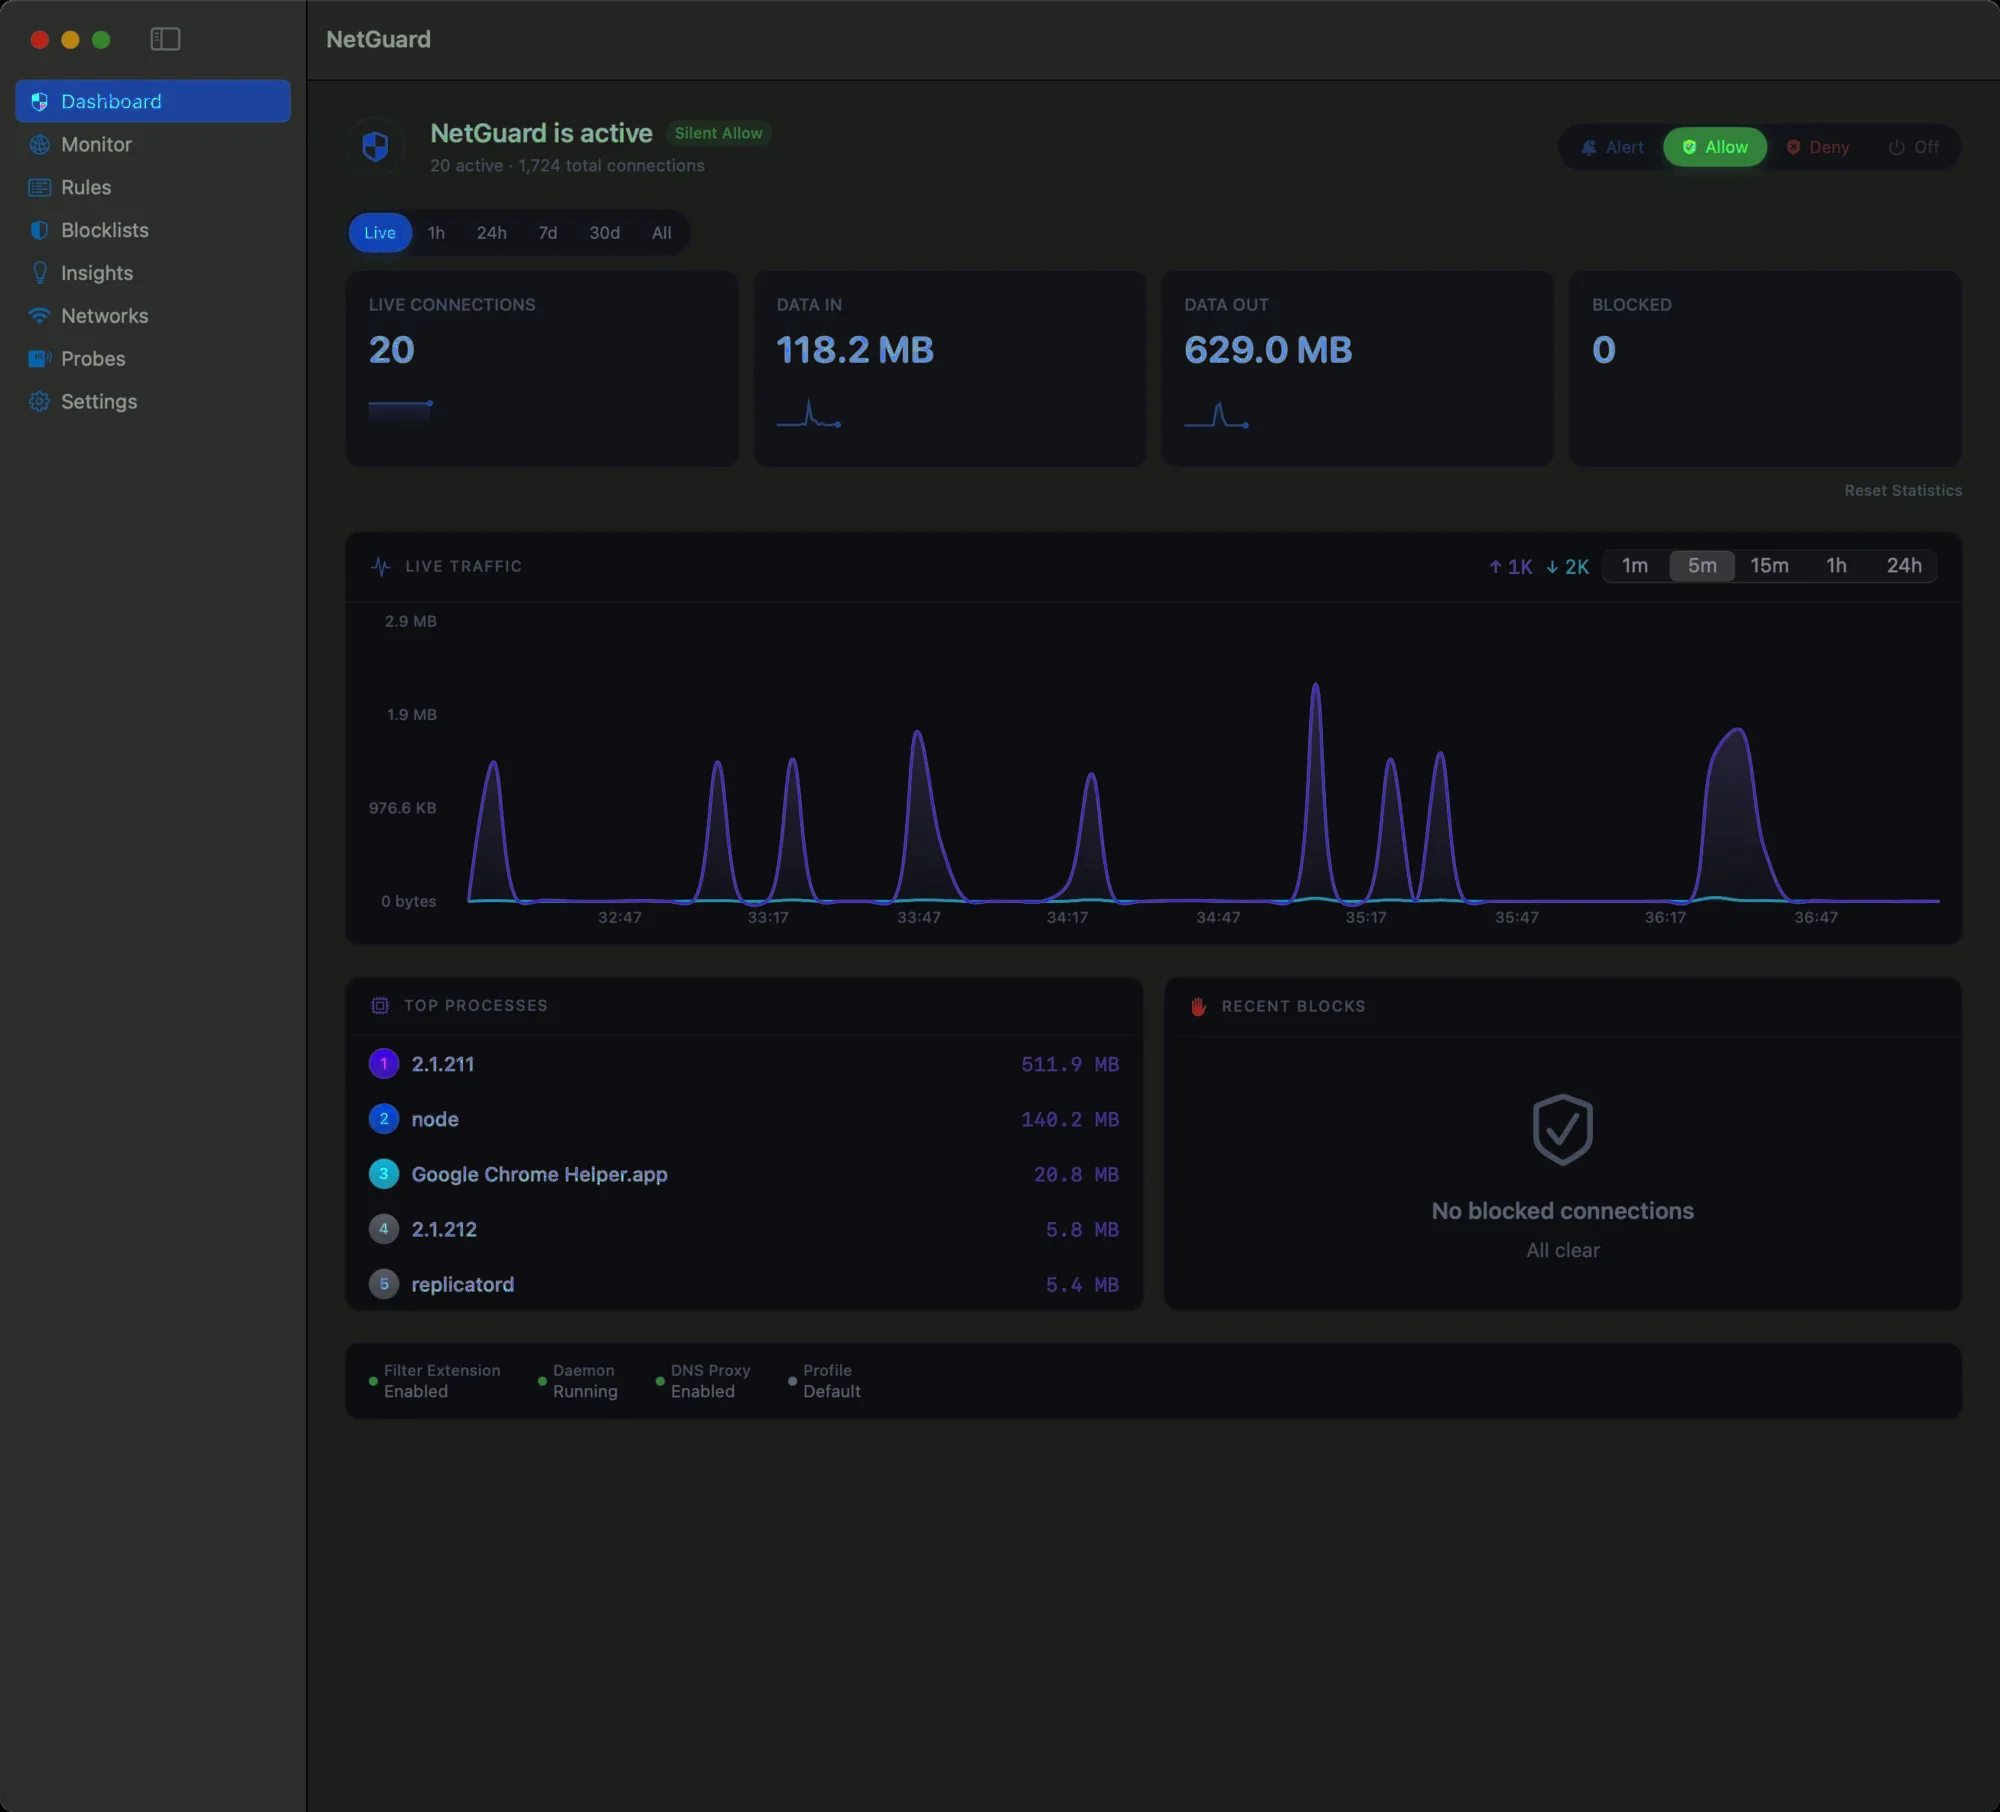
Task: Open the Networks section
Action: pos(153,316)
